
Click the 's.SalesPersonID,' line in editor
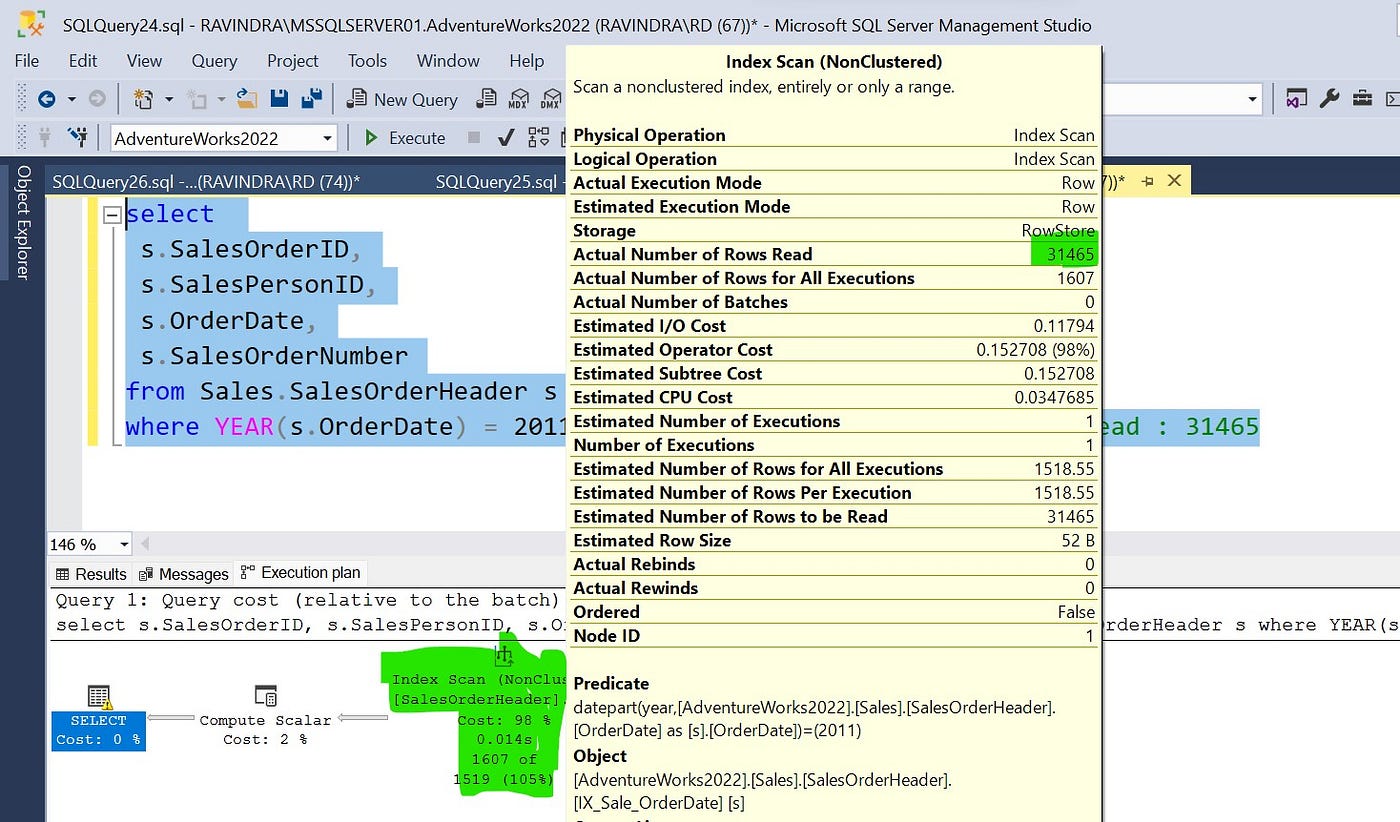(x=258, y=285)
